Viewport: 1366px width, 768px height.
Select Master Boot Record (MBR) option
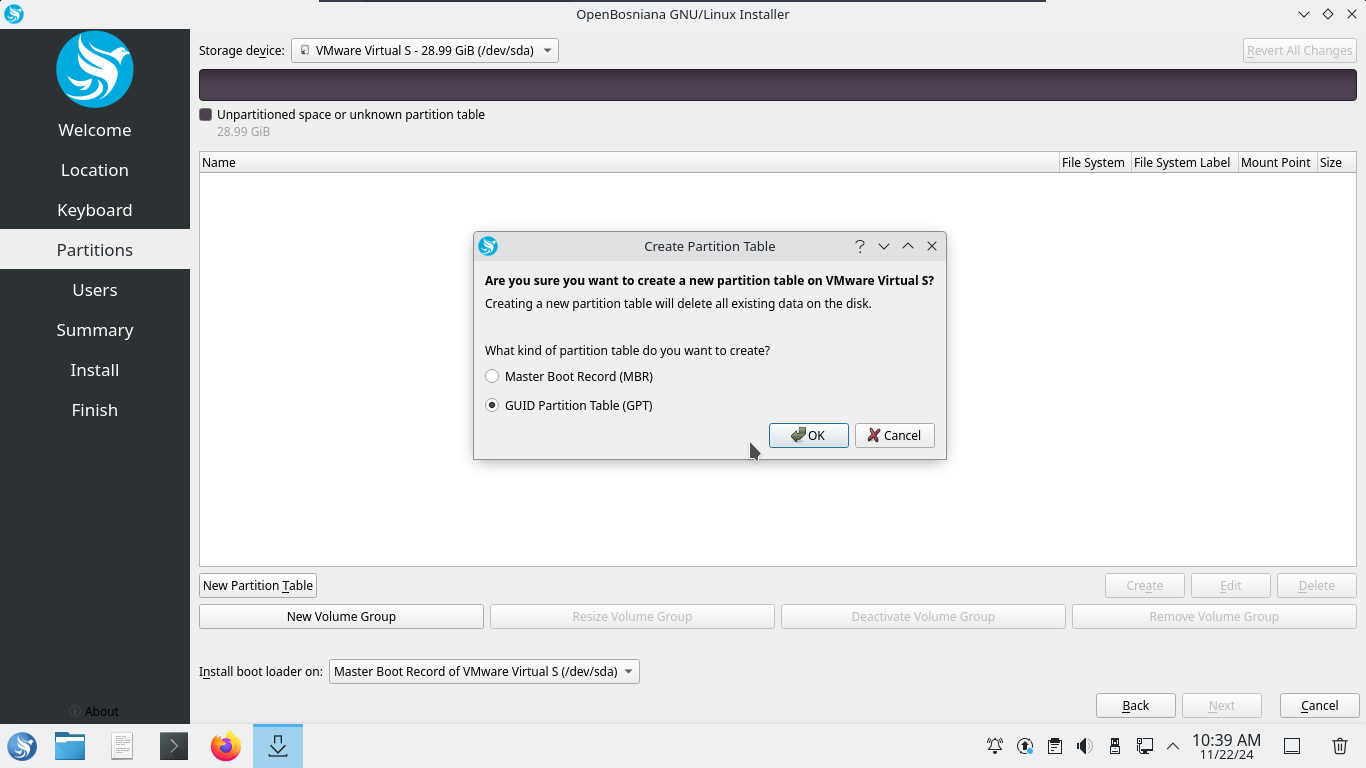[x=569, y=376]
